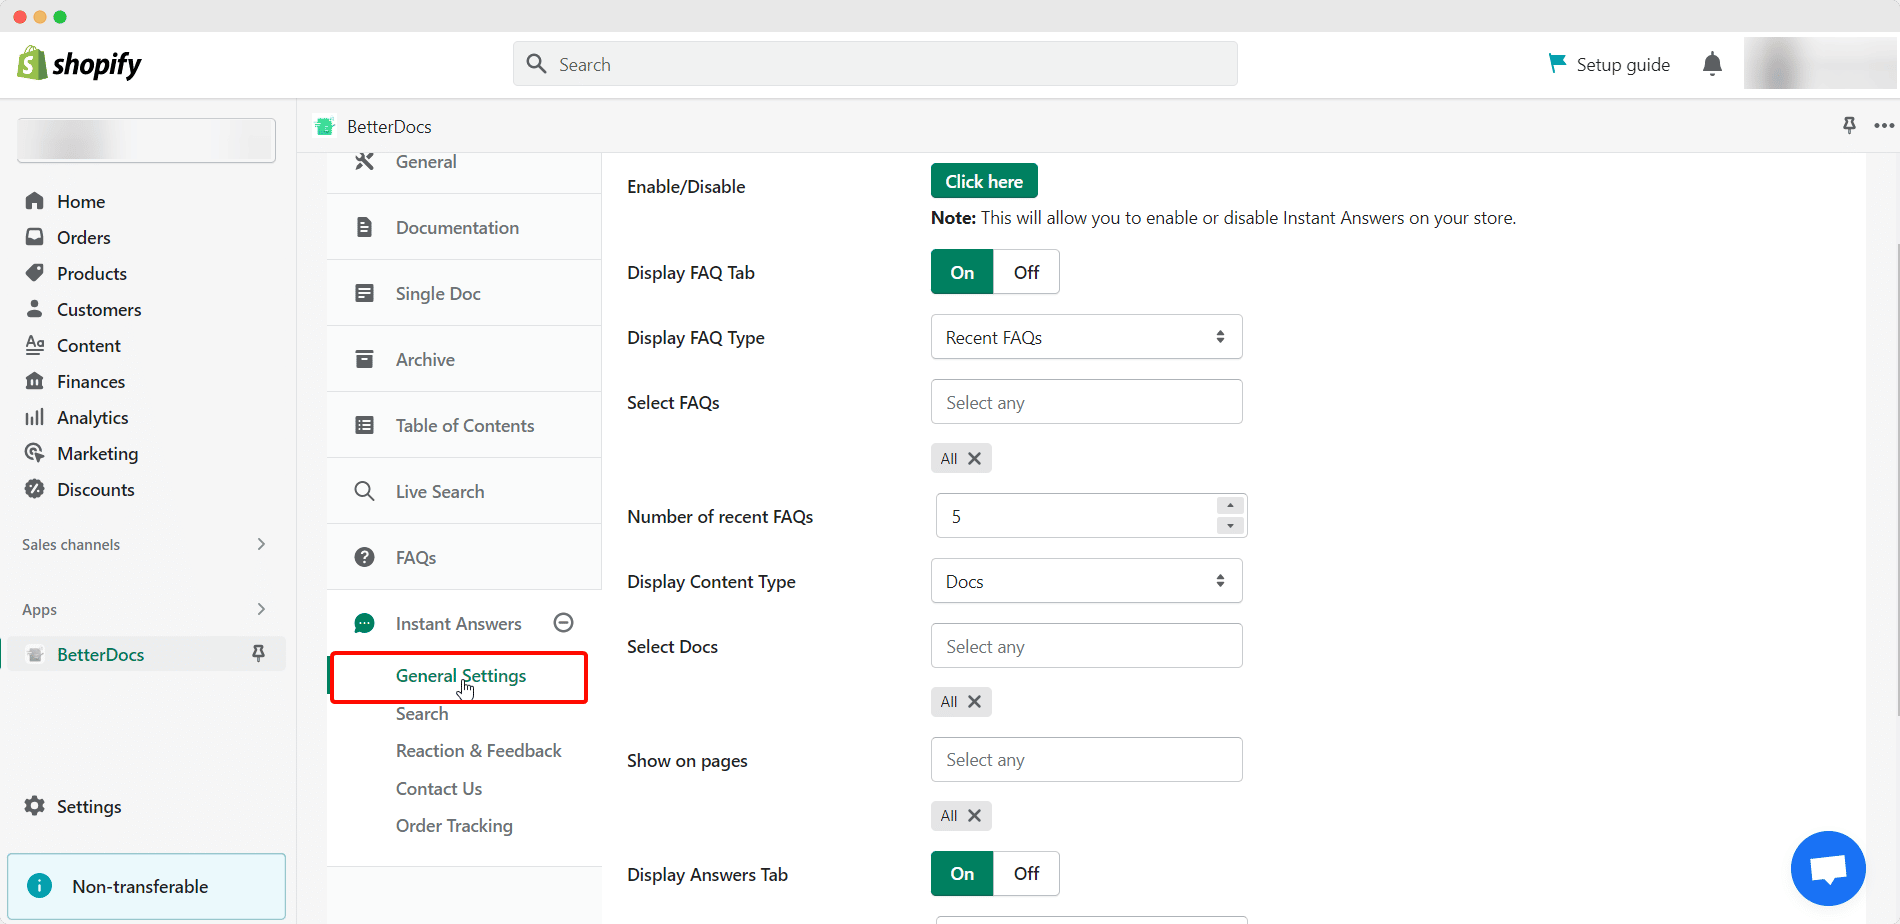Select Order Tracking submenu item
This screenshot has height=924, width=1900.
[x=454, y=825]
